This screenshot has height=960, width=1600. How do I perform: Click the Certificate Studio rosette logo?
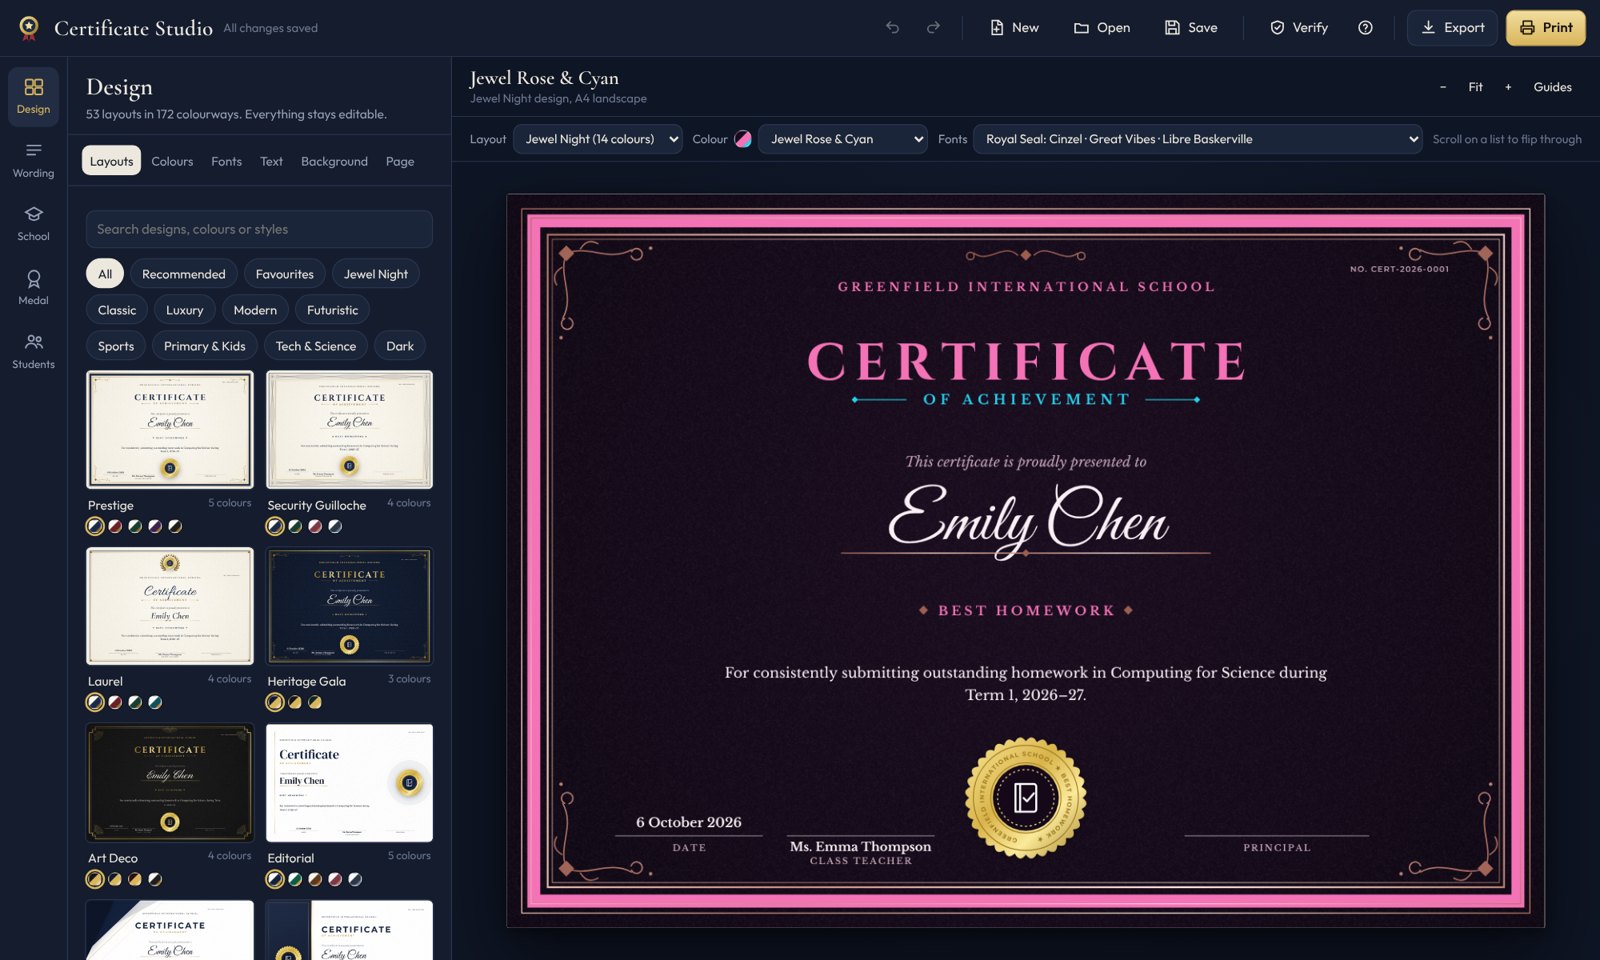pos(29,28)
